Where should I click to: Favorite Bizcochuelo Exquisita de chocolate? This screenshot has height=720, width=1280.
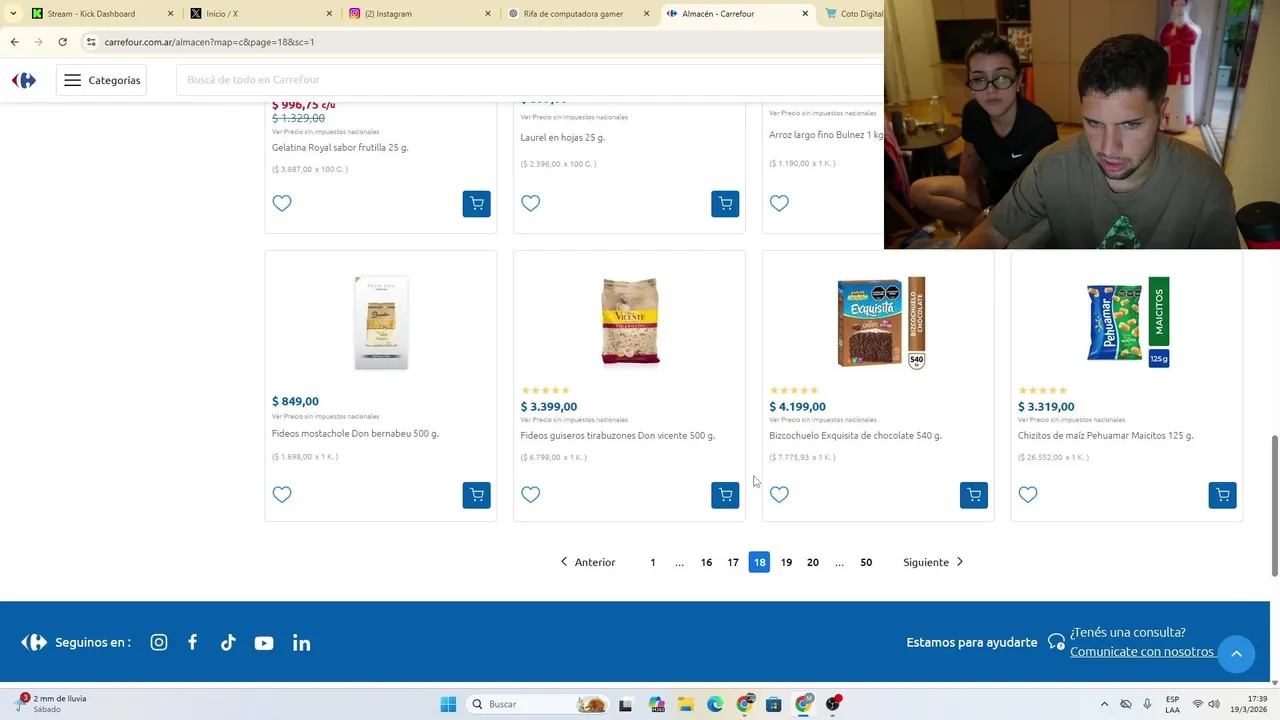[x=779, y=495]
